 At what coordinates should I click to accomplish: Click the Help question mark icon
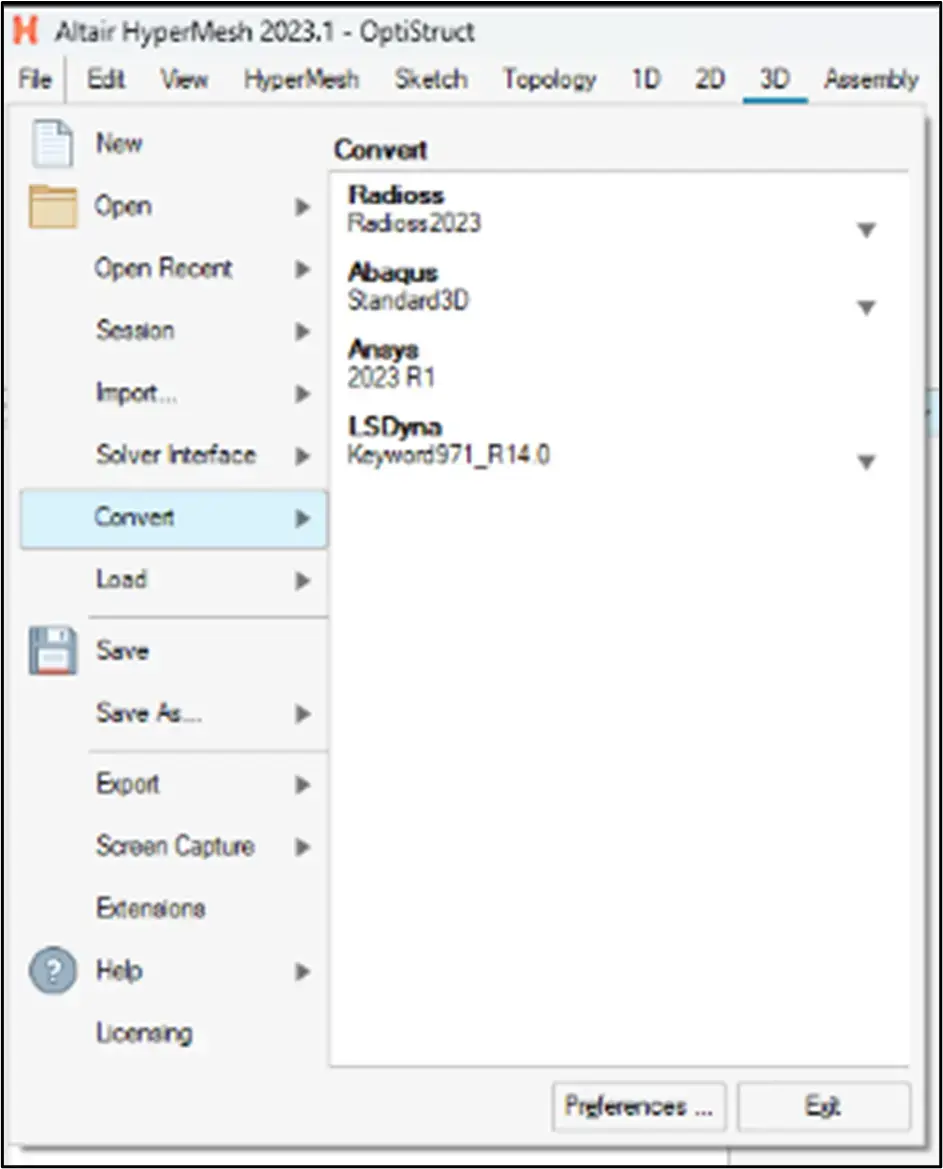[52, 971]
